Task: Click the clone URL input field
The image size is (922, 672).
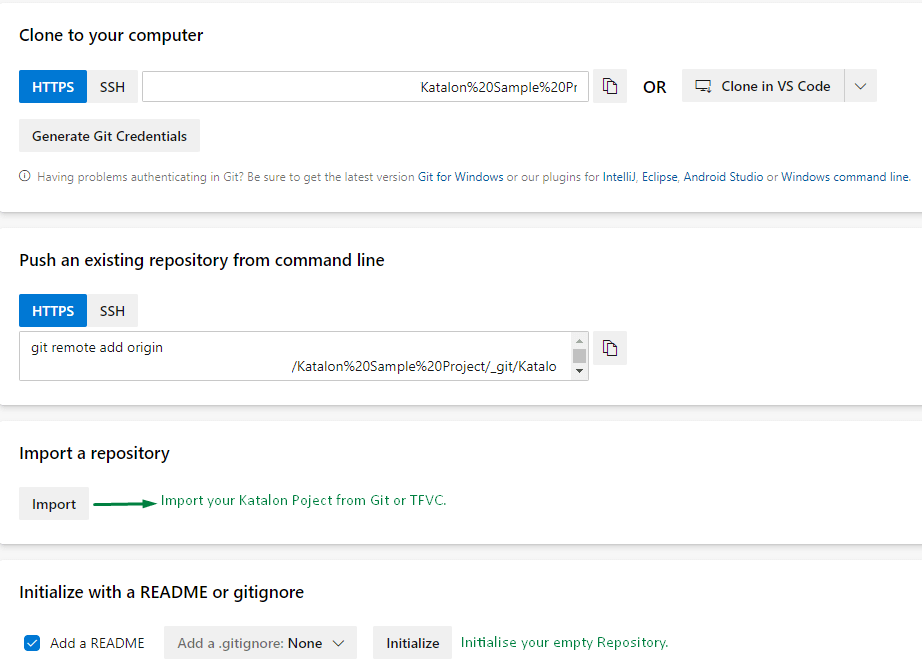Action: click(x=365, y=87)
